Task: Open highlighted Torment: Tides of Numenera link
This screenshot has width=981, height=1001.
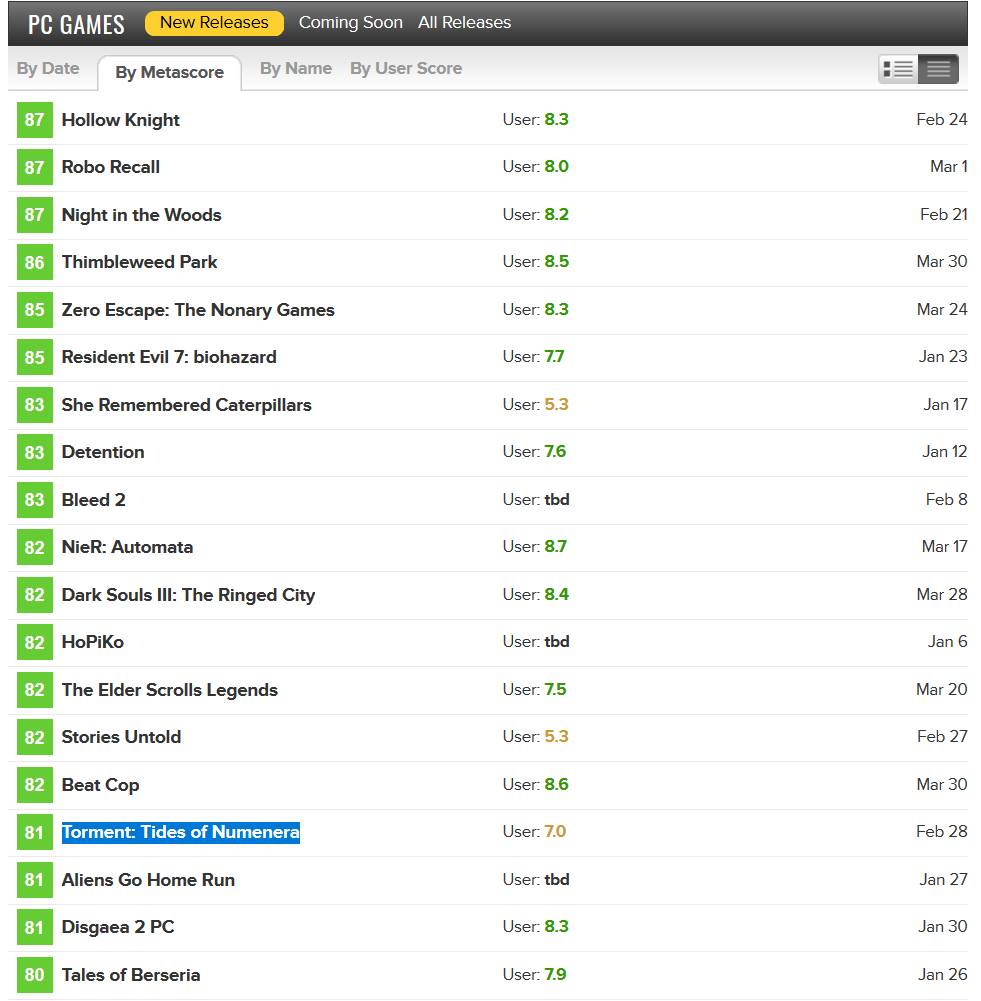Action: (x=181, y=833)
